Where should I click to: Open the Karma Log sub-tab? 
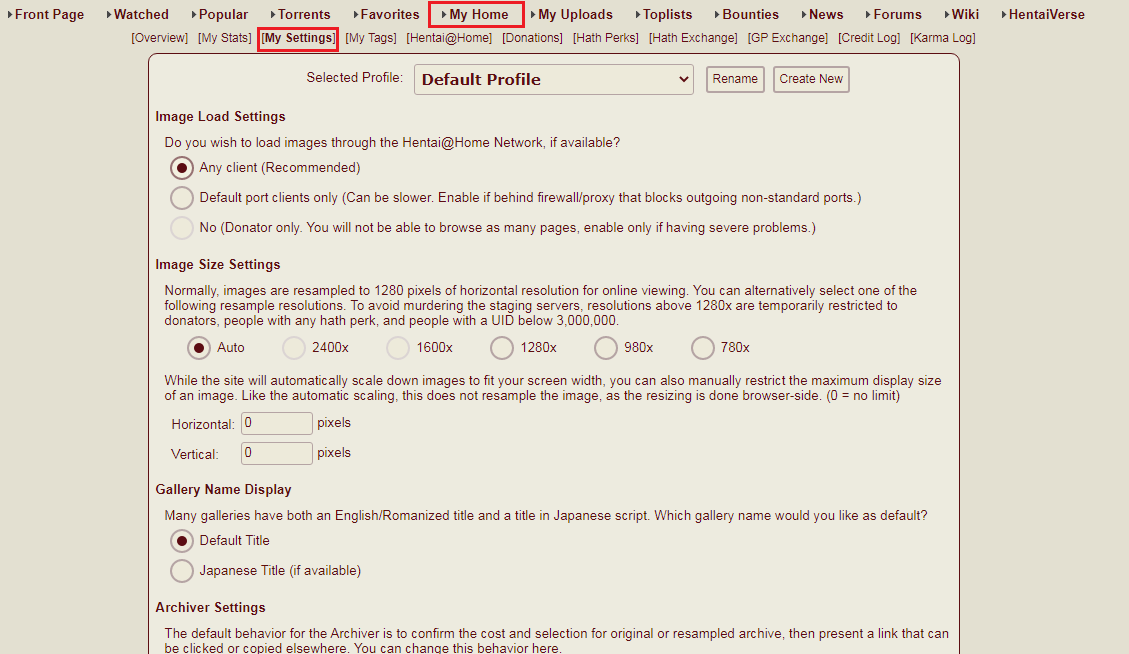pos(943,37)
